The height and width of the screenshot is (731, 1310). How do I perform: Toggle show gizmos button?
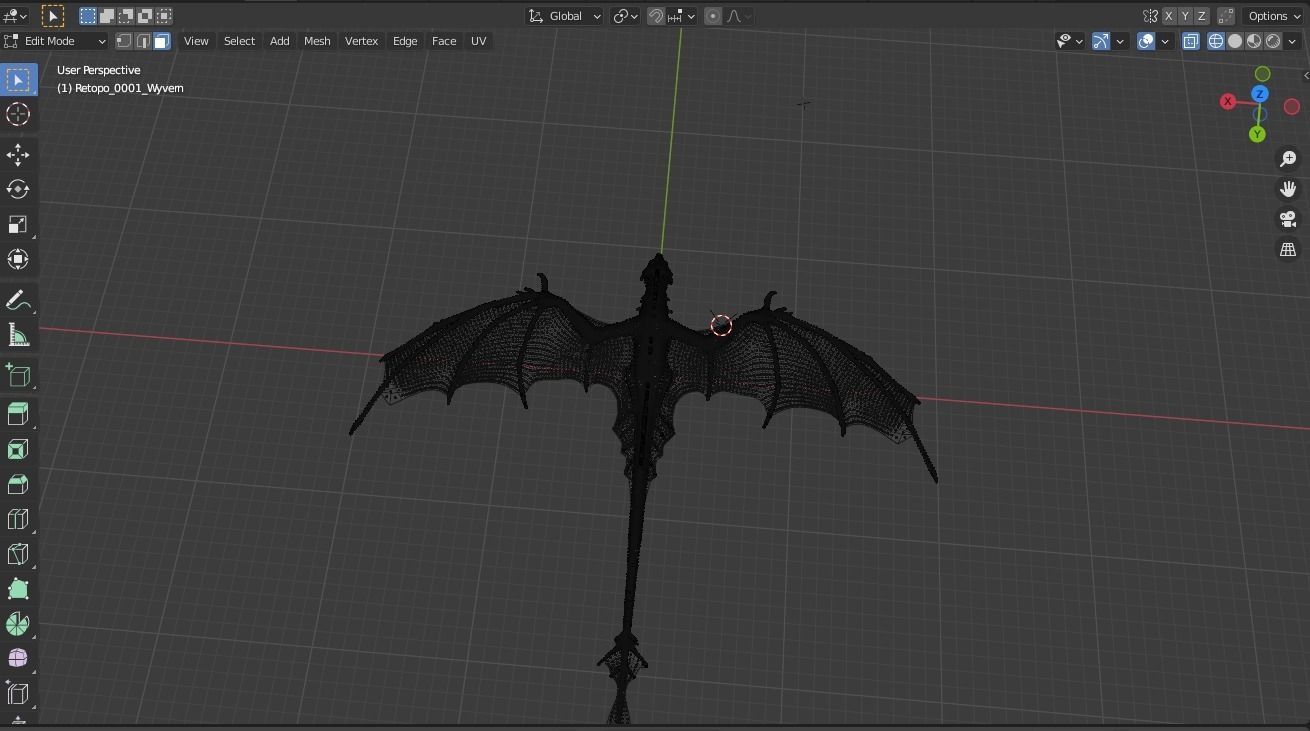[x=1101, y=41]
